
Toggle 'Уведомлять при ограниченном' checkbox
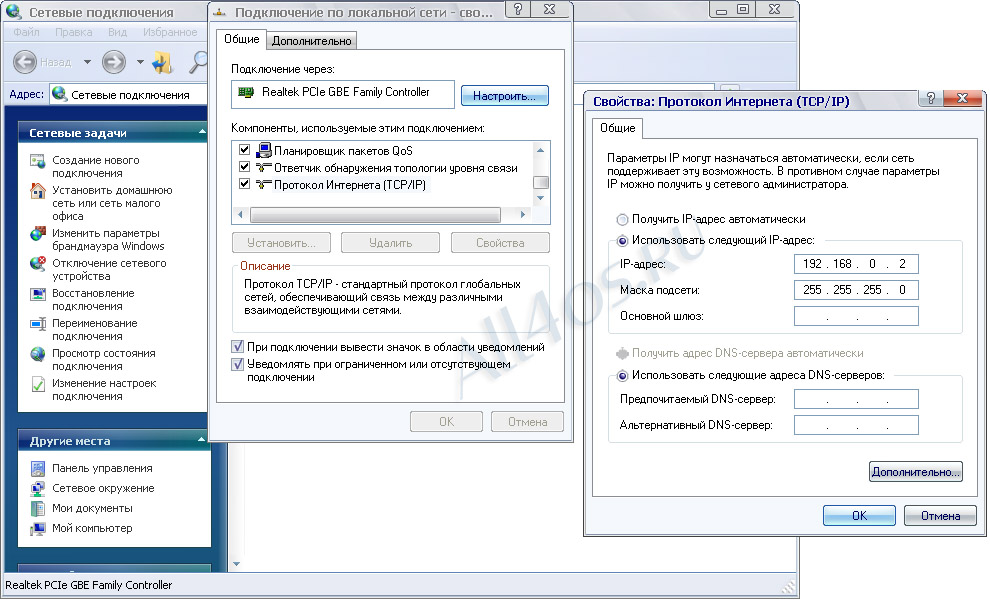coord(237,364)
